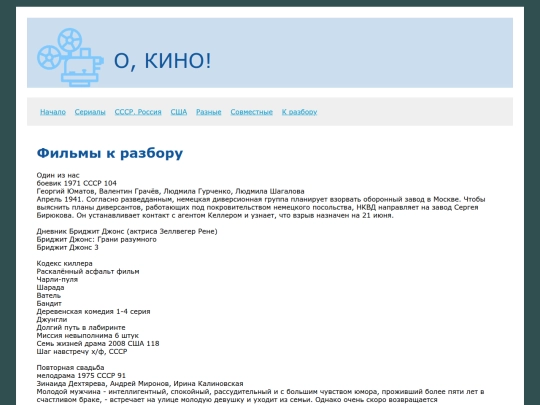
Task: Select 'Миссия невыполнима 6 штук'
Action: (87, 335)
